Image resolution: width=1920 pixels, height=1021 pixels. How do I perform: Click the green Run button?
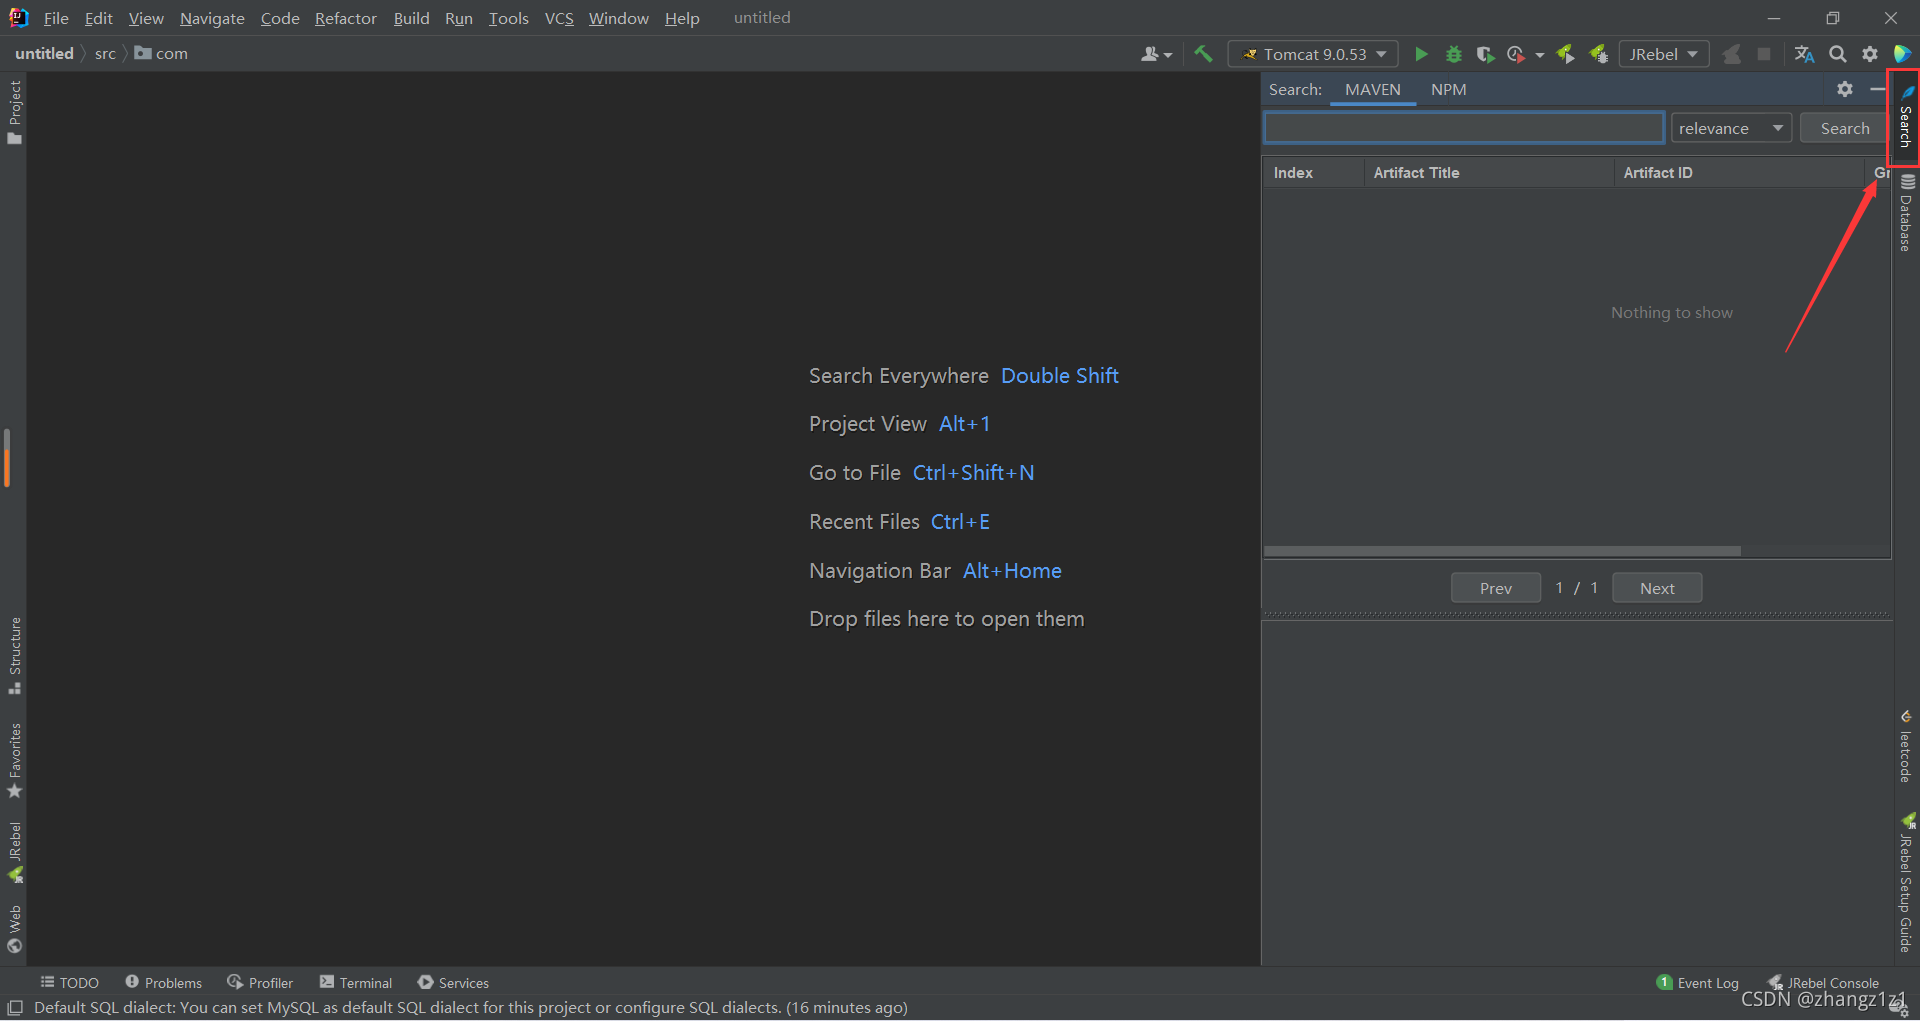[1421, 54]
